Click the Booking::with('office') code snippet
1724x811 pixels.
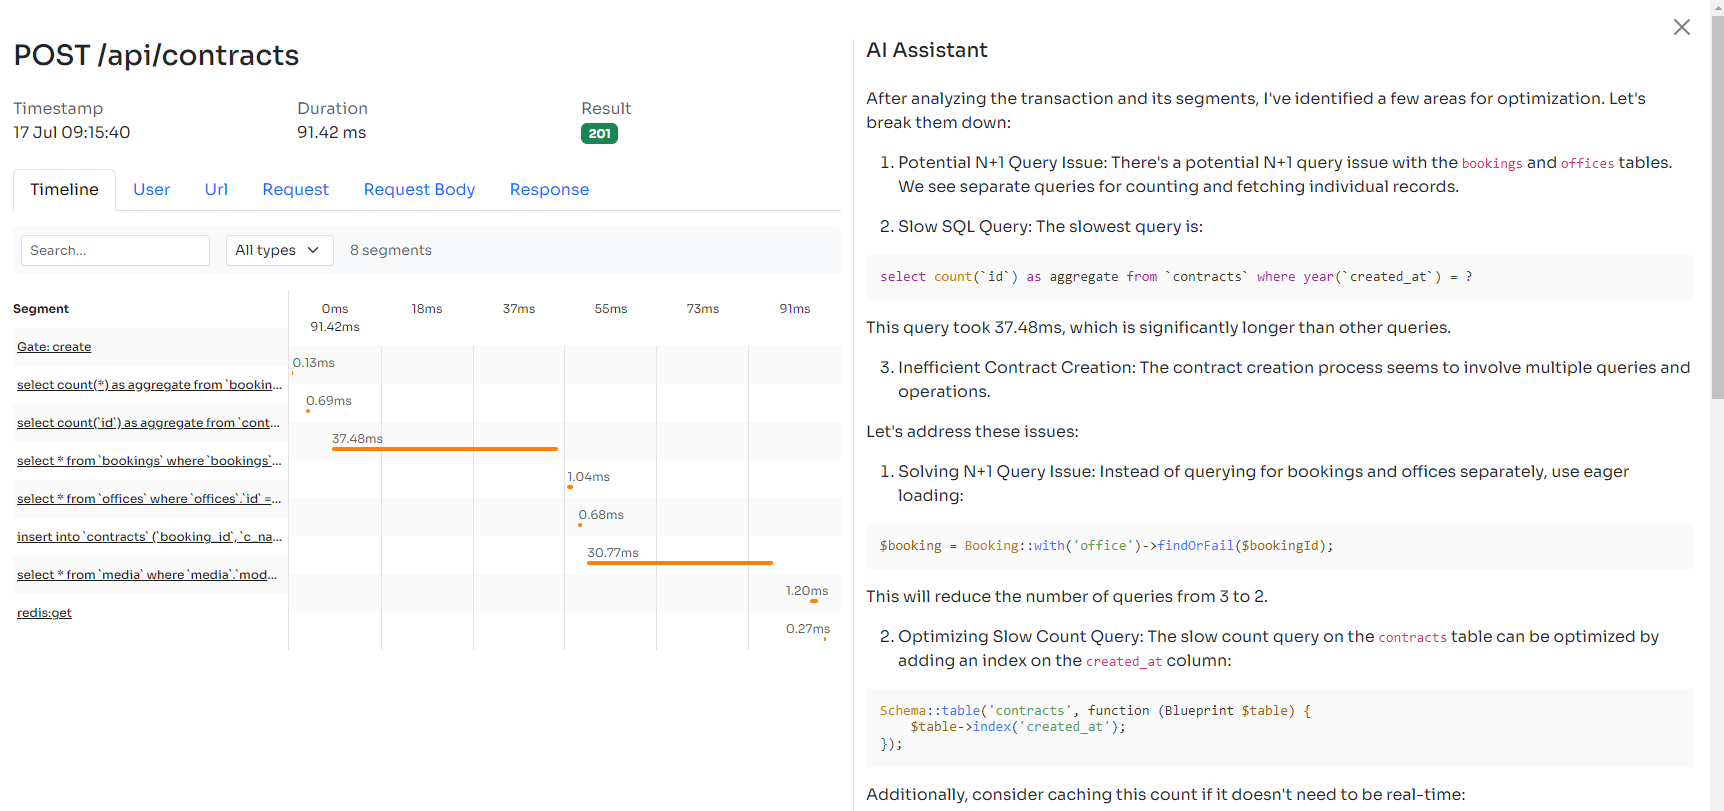click(1280, 546)
